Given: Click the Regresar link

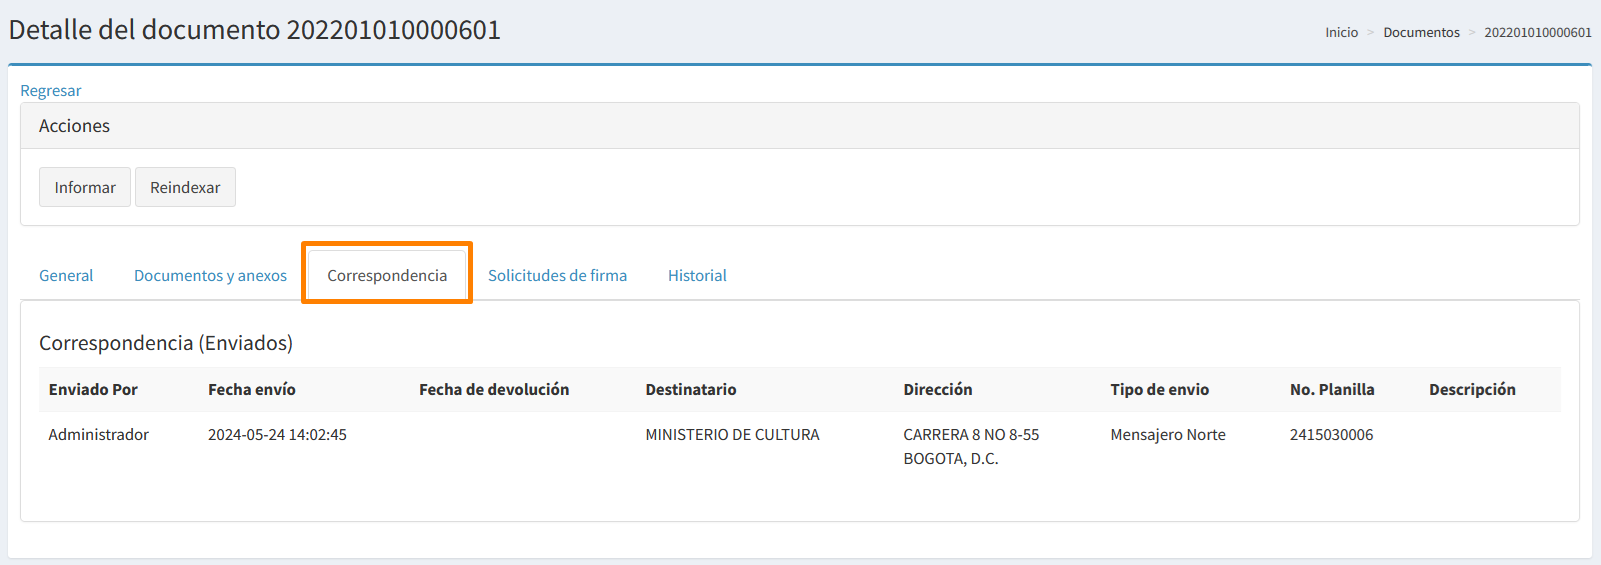Looking at the screenshot, I should [x=51, y=90].
